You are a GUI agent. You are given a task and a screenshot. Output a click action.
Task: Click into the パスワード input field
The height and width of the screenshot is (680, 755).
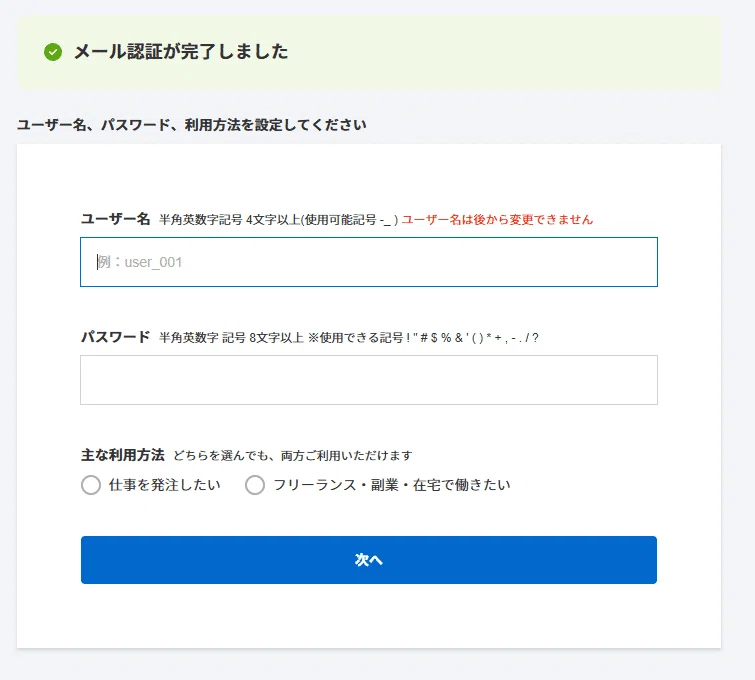[369, 380]
